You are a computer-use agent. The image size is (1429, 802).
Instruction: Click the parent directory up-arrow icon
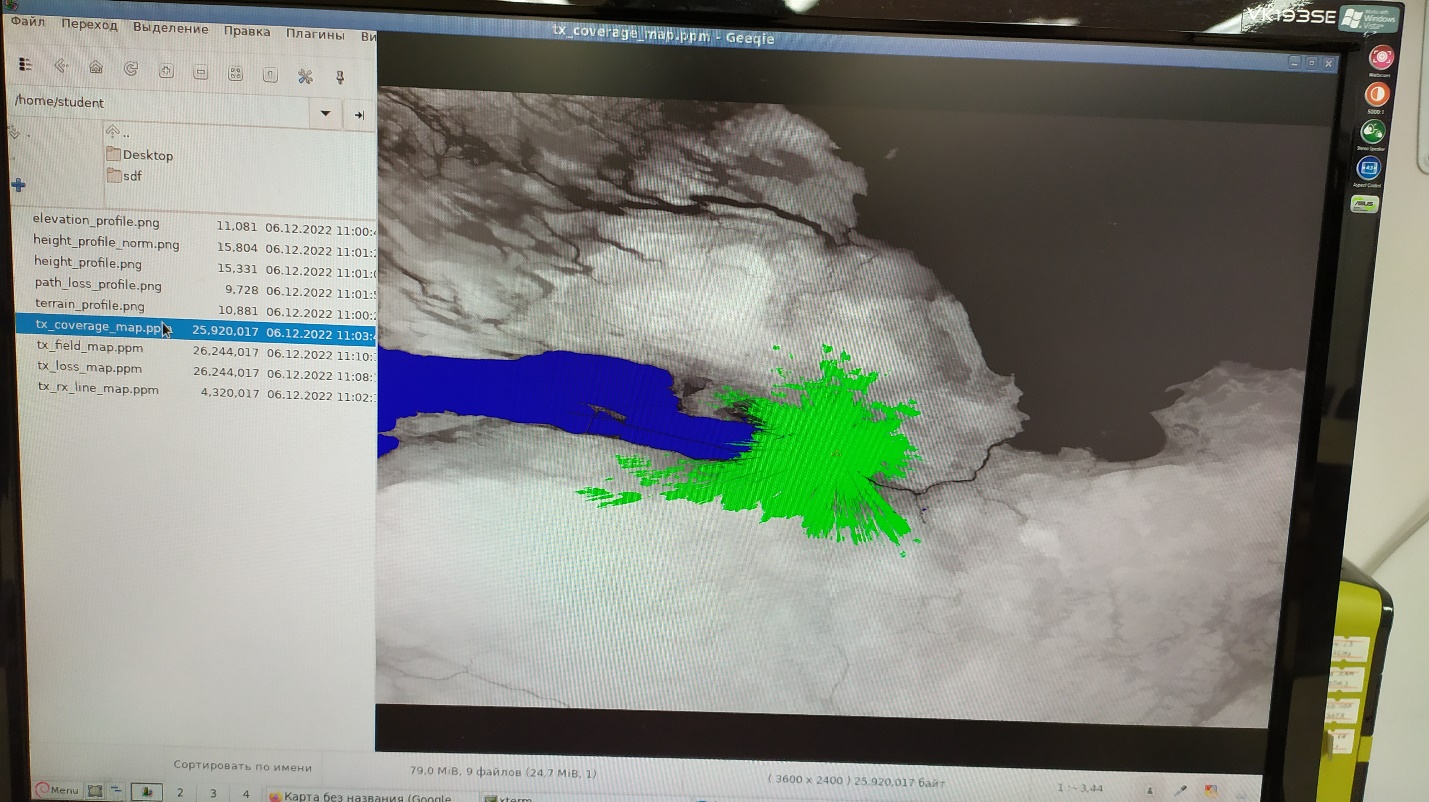point(113,131)
